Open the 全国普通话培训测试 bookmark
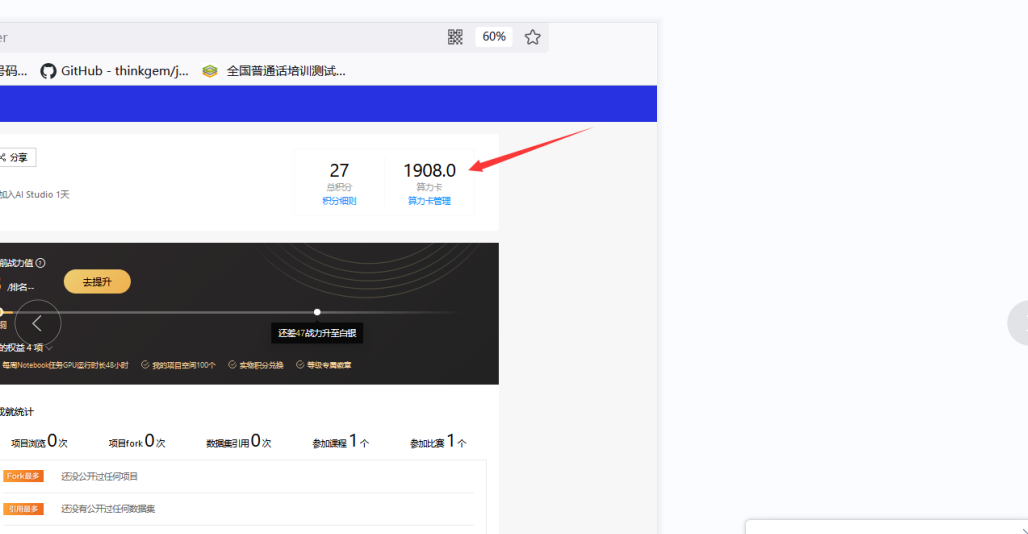The image size is (1028, 534). coord(274,71)
